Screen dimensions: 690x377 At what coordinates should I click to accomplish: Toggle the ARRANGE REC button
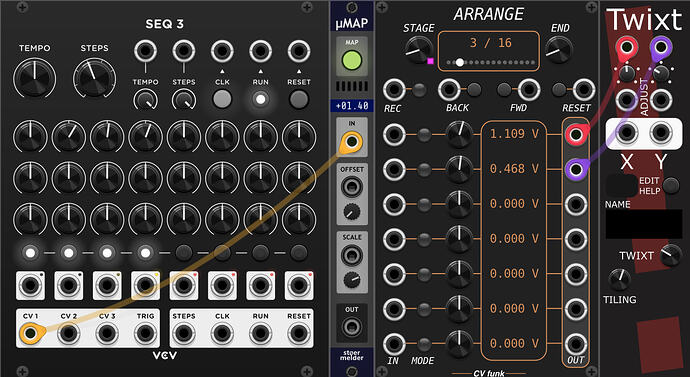click(x=419, y=90)
